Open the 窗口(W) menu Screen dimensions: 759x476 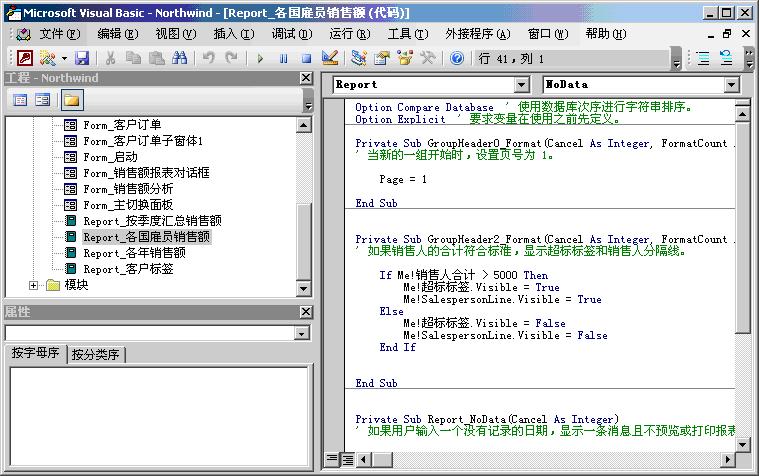(548, 34)
